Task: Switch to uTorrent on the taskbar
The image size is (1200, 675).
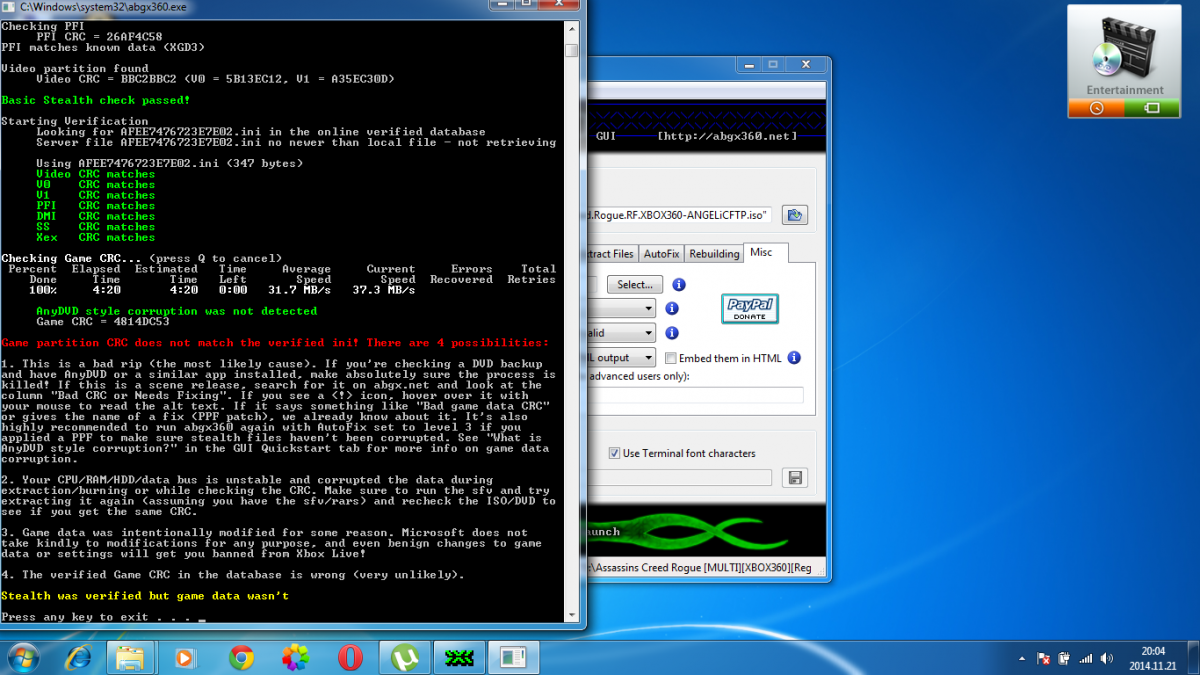Action: coord(405,657)
